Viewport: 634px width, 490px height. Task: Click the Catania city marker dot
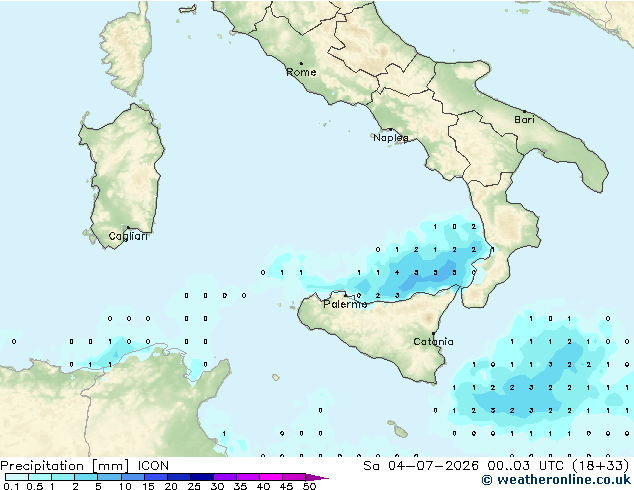(433, 334)
